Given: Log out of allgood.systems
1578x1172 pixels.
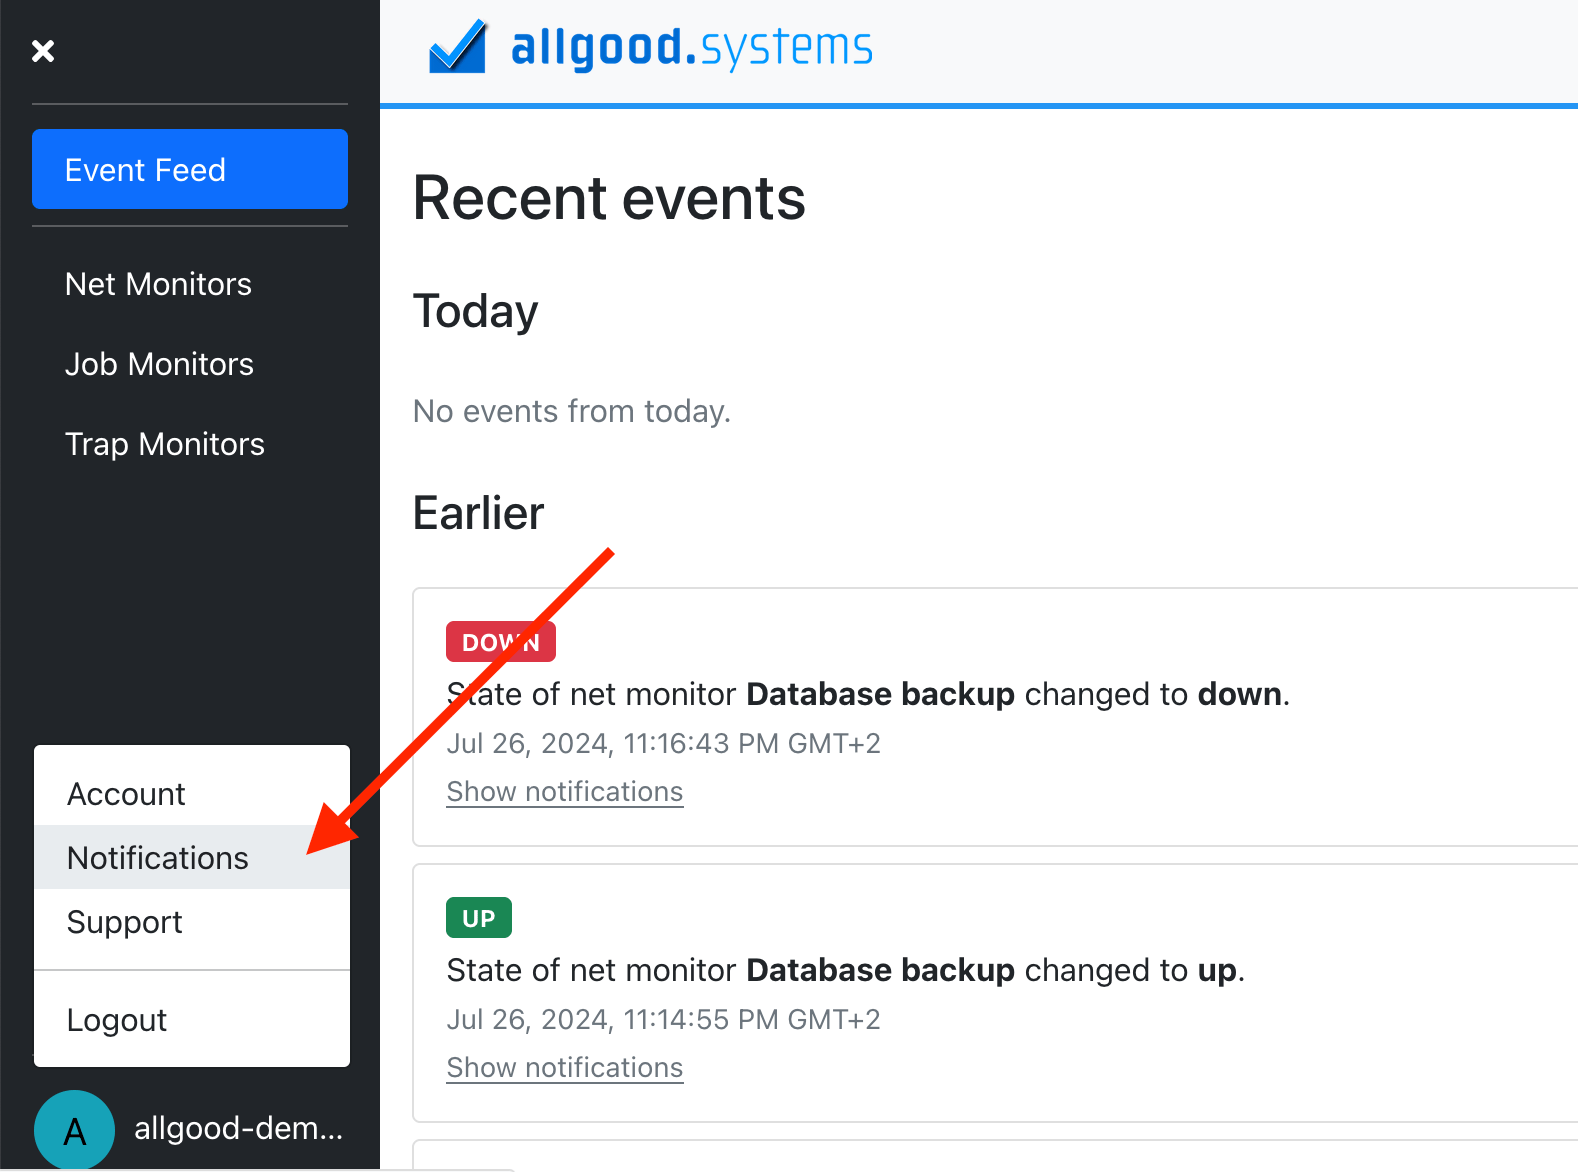Looking at the screenshot, I should click(x=116, y=1019).
